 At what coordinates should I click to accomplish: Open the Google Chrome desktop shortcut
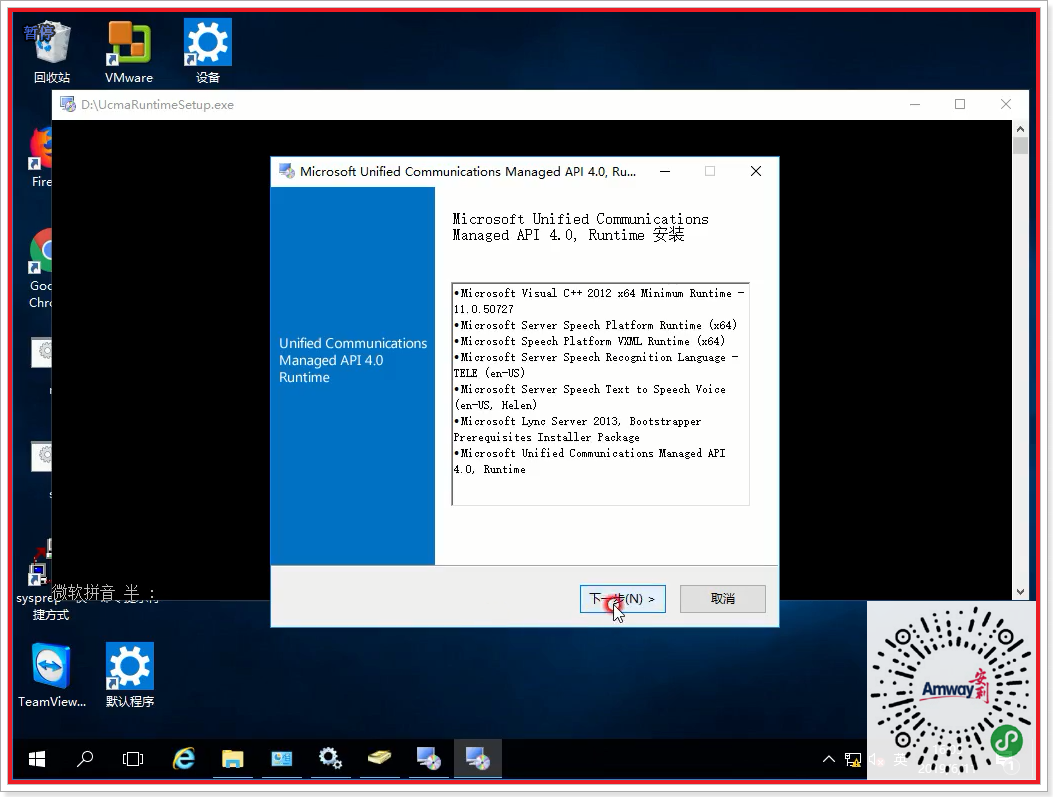point(41,269)
